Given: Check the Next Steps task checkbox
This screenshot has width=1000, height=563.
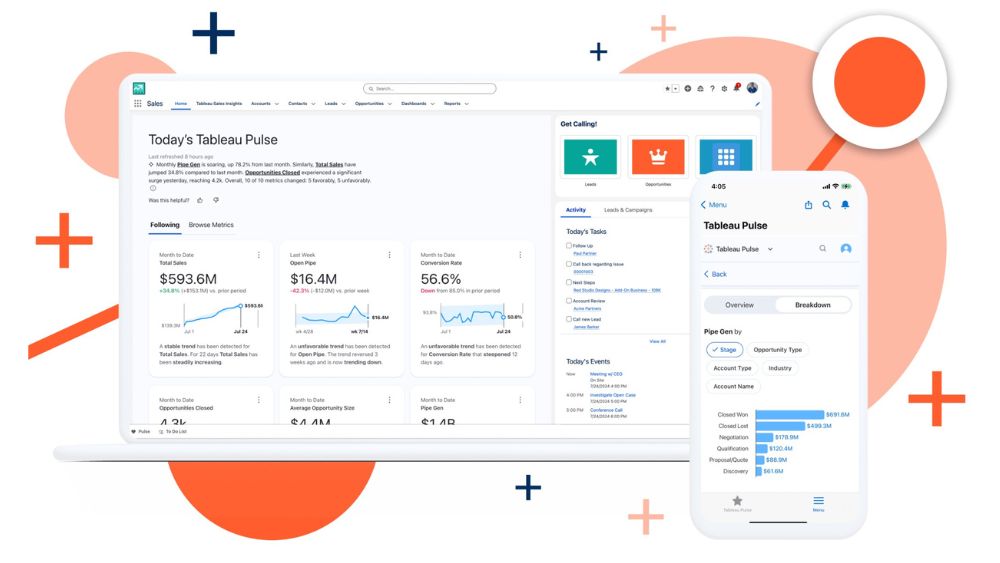Looking at the screenshot, I should pyautogui.click(x=569, y=282).
